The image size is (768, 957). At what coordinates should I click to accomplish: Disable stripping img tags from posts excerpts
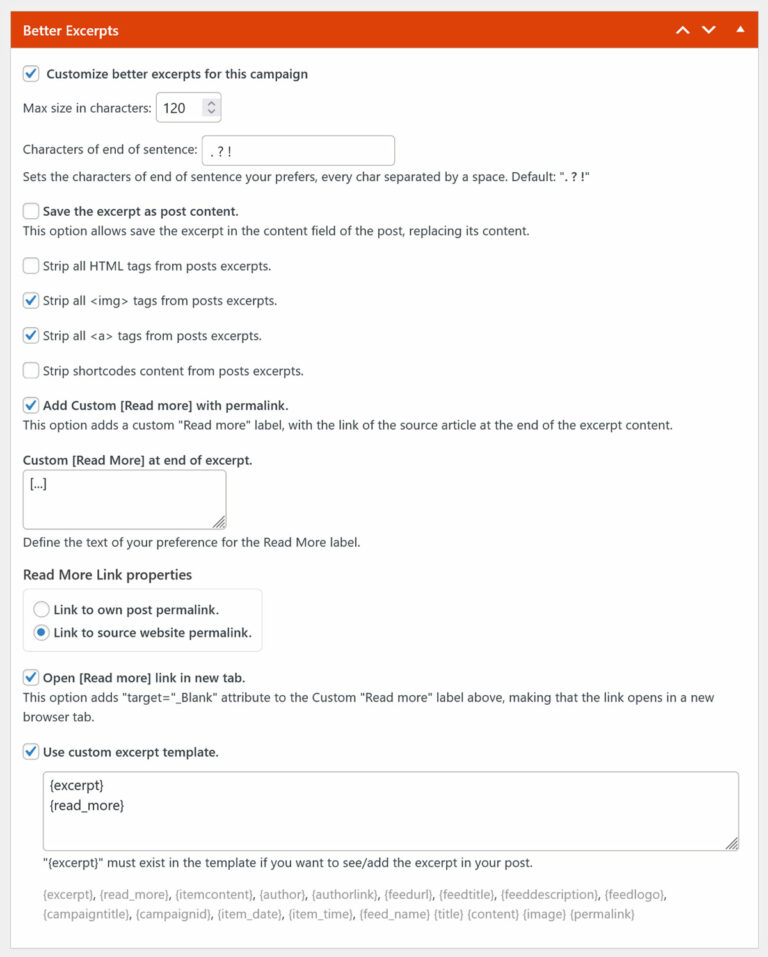[29, 300]
